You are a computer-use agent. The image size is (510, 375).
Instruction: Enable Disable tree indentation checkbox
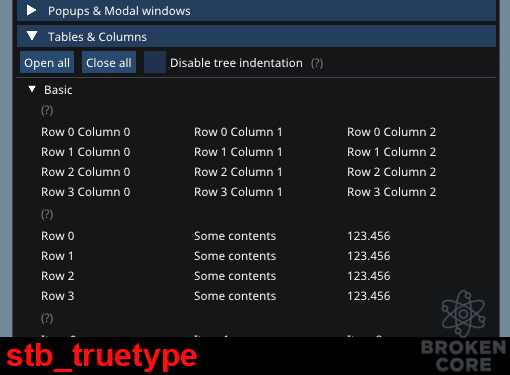(155, 63)
